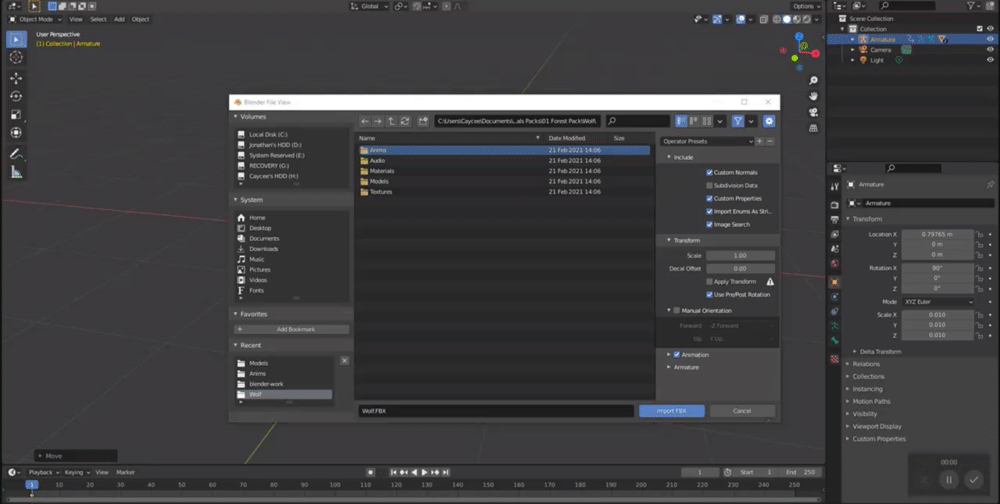Create a new folder in file browser
Screen dimensions: 1000x504
(x=423, y=121)
